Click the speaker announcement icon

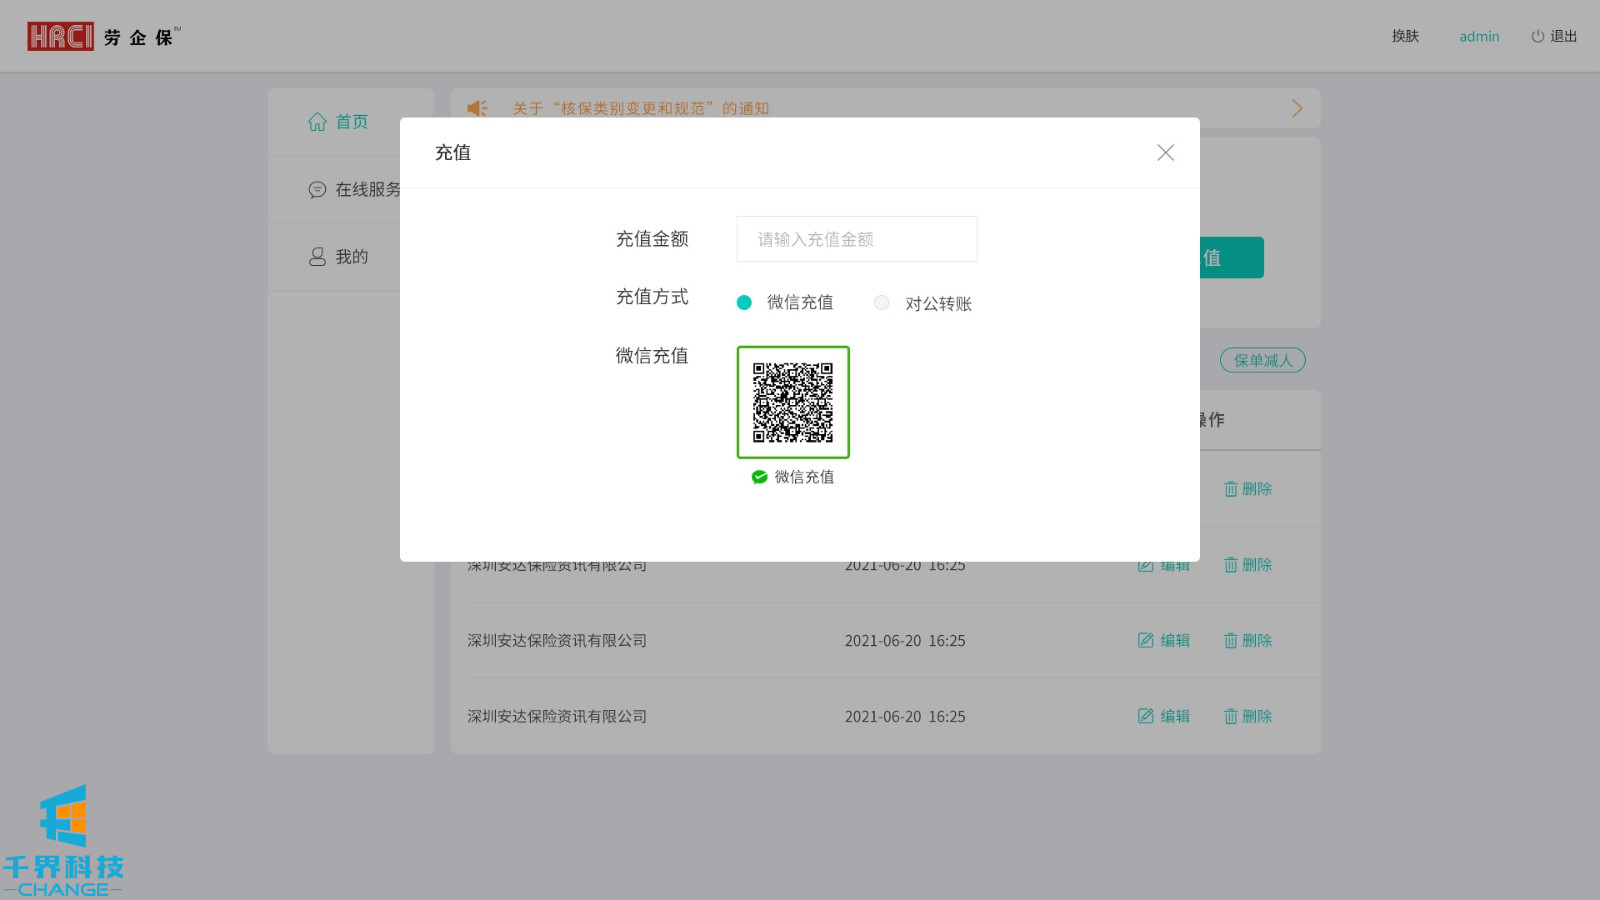pyautogui.click(x=478, y=108)
